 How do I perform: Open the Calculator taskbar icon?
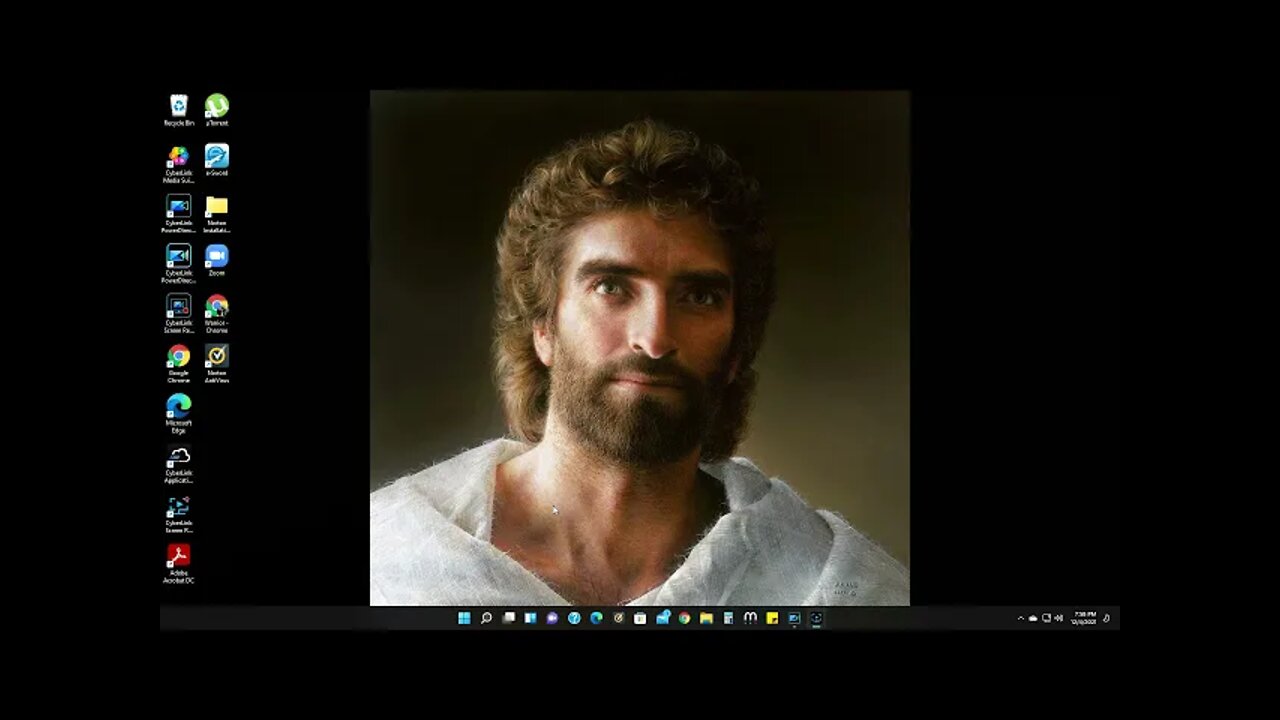728,618
